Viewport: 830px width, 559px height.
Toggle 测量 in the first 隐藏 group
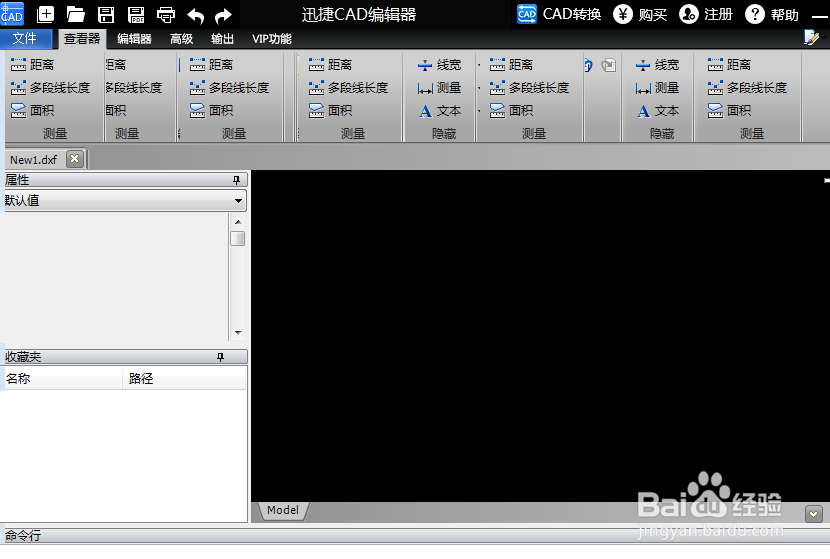click(439, 87)
